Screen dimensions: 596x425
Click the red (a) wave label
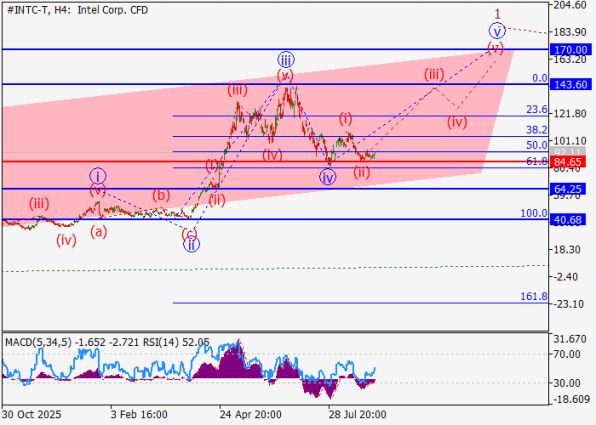pos(98,232)
